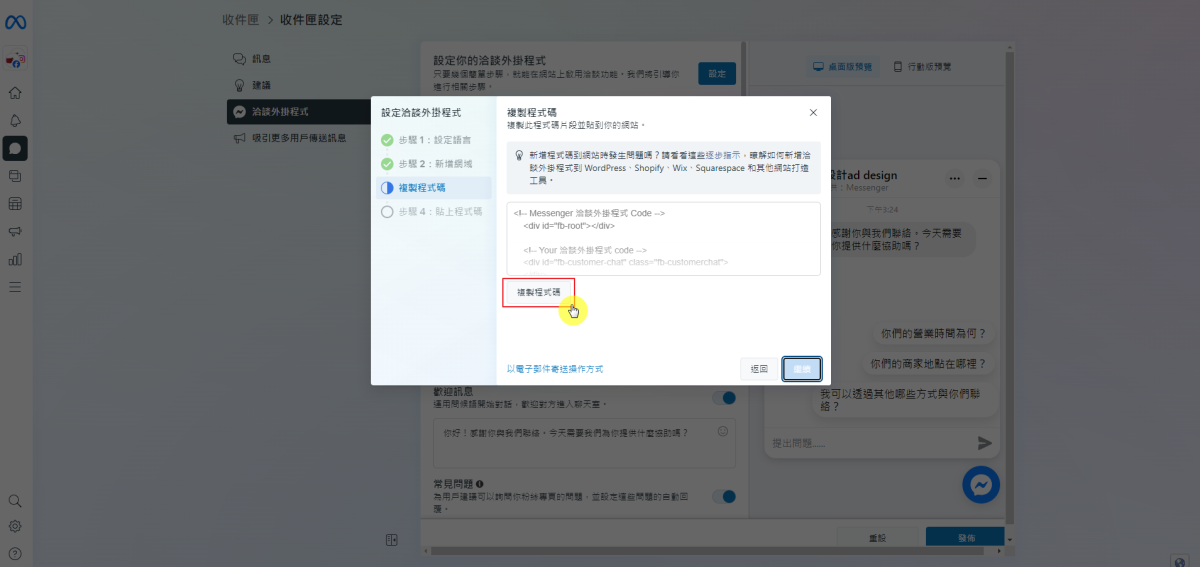Viewport: 1200px width, 567px height.
Task: Minimize the chat preview with dash icon
Action: tap(983, 178)
